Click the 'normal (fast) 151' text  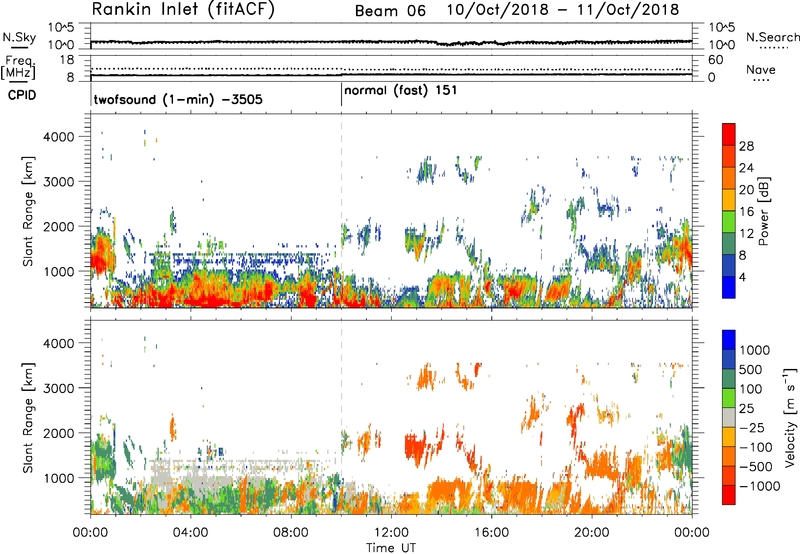pyautogui.click(x=401, y=91)
